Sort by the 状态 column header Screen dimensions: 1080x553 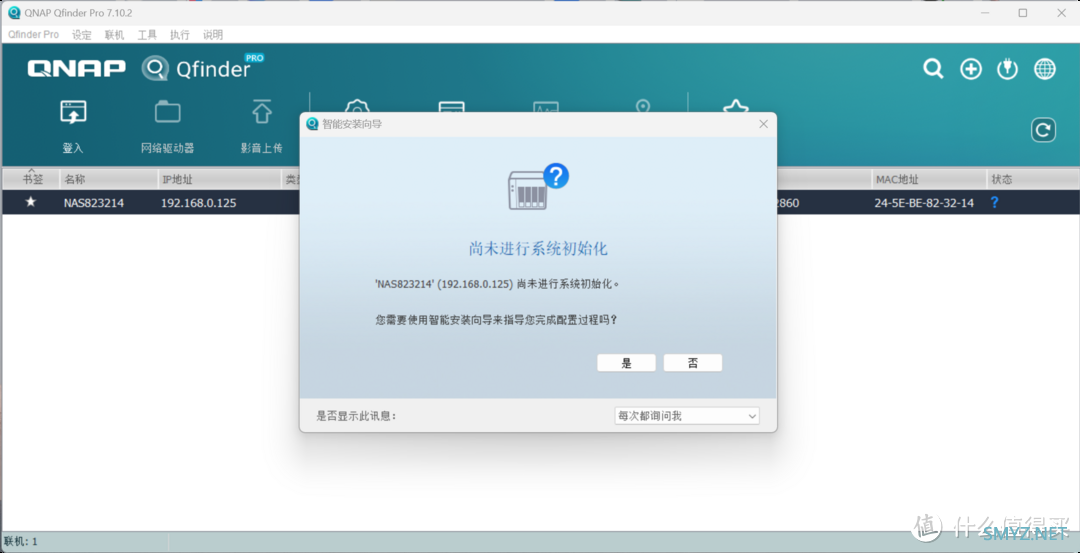[x=1032, y=179]
